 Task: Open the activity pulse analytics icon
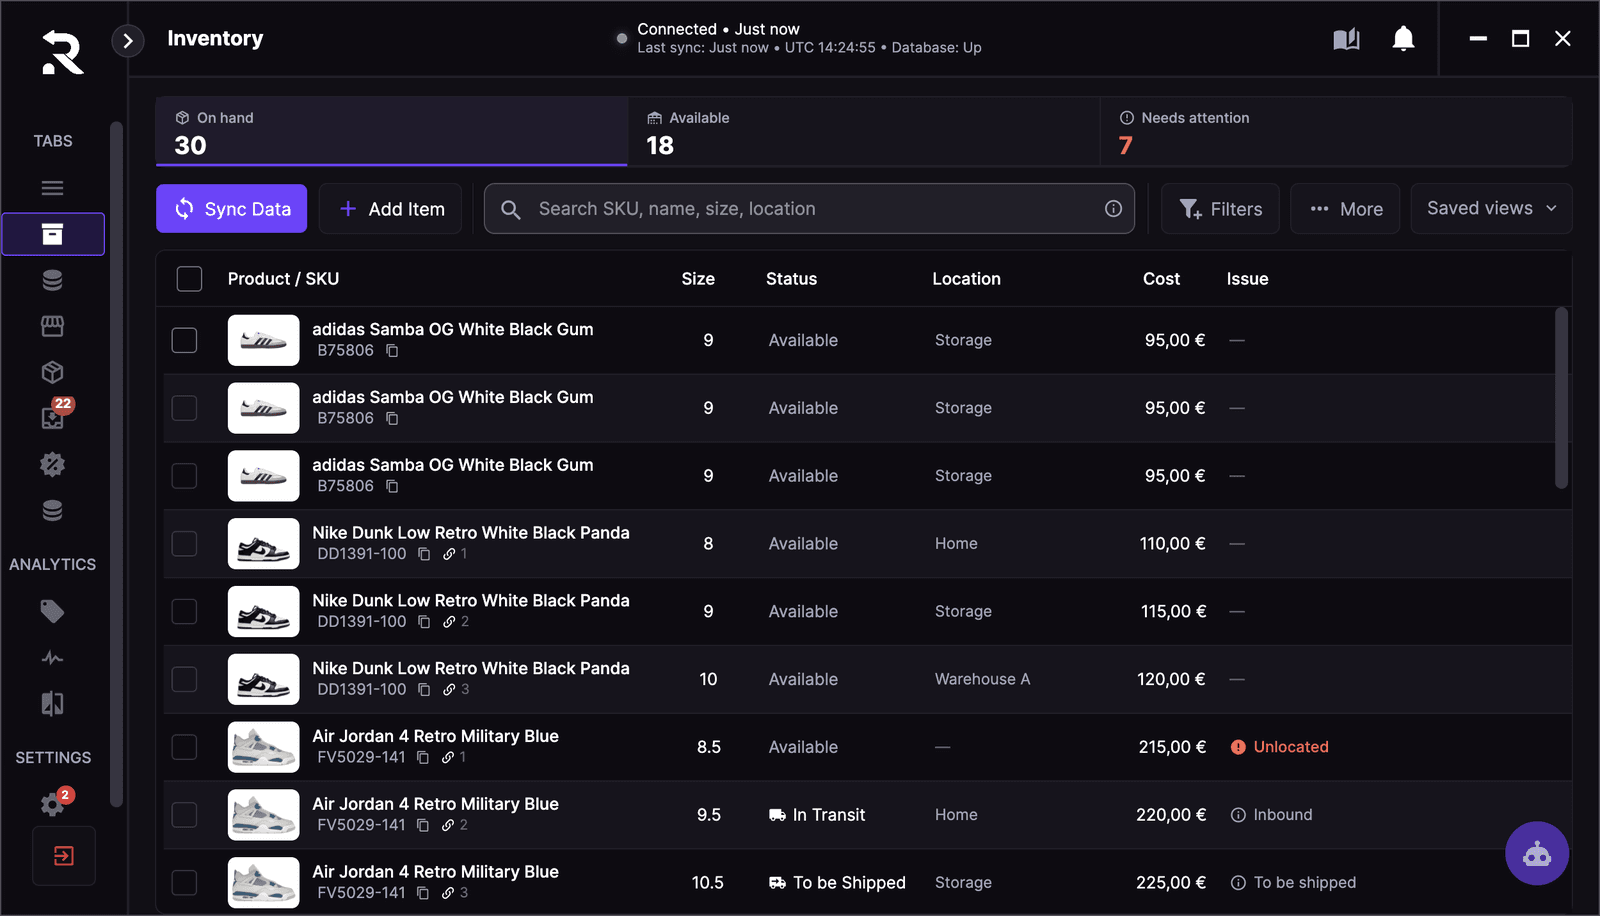click(x=52, y=658)
